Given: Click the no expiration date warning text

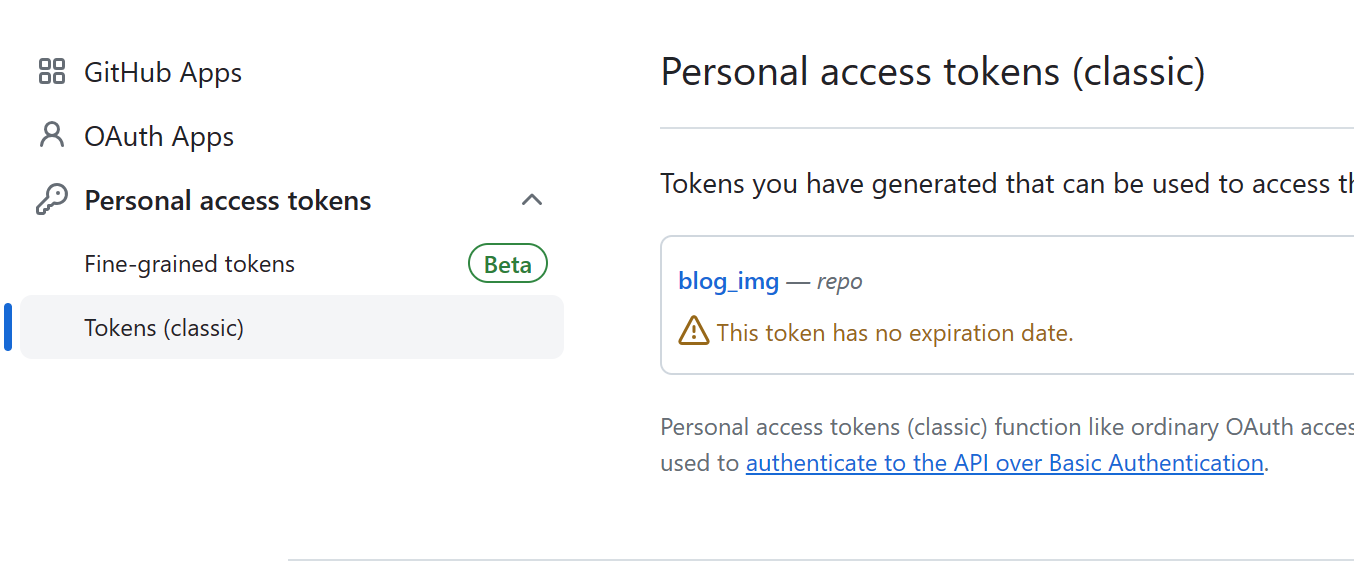Looking at the screenshot, I should pos(895,332).
